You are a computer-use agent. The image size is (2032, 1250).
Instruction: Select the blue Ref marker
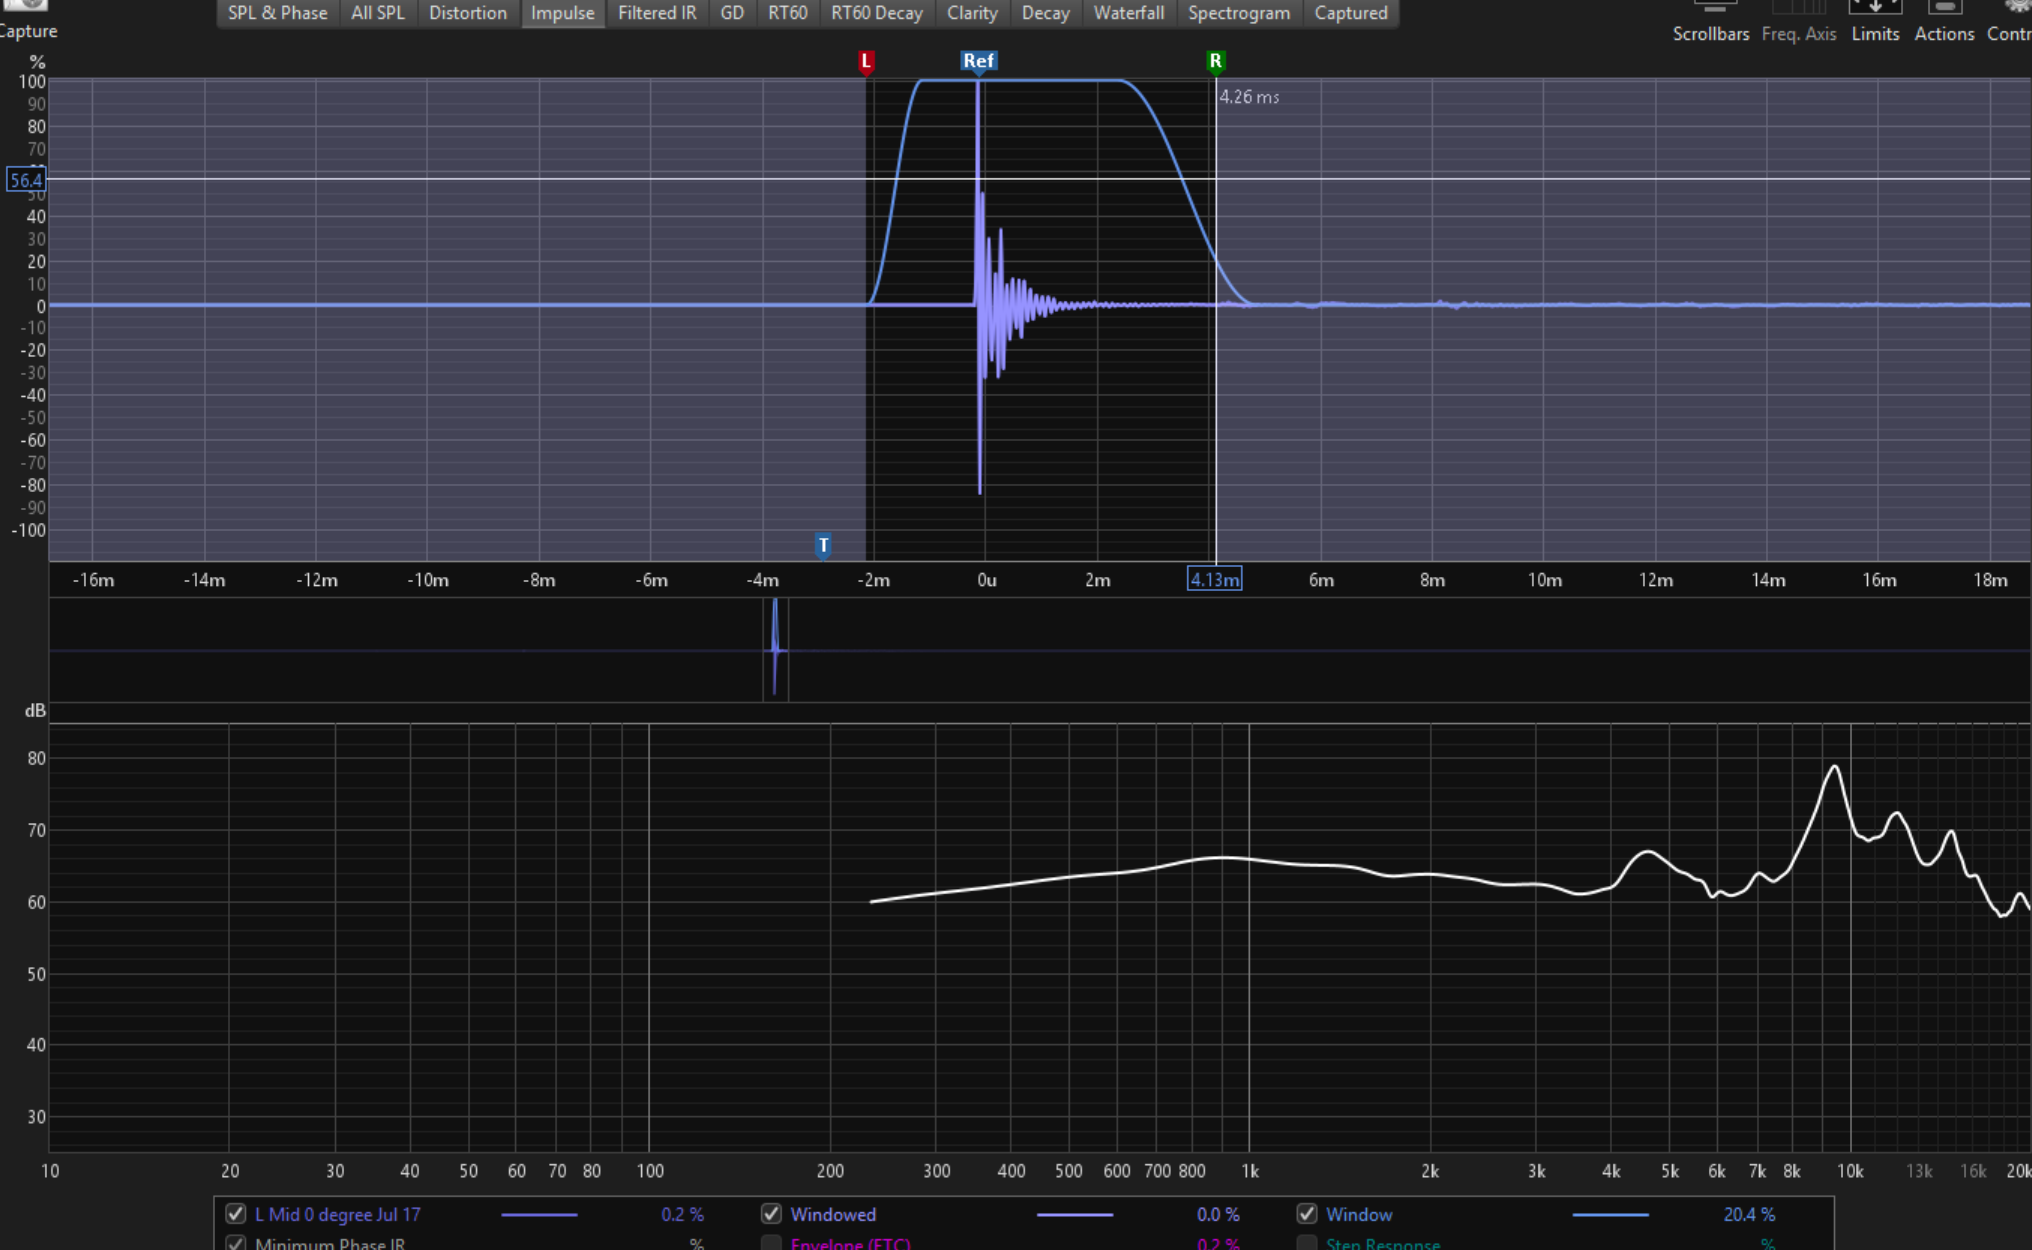tap(978, 62)
